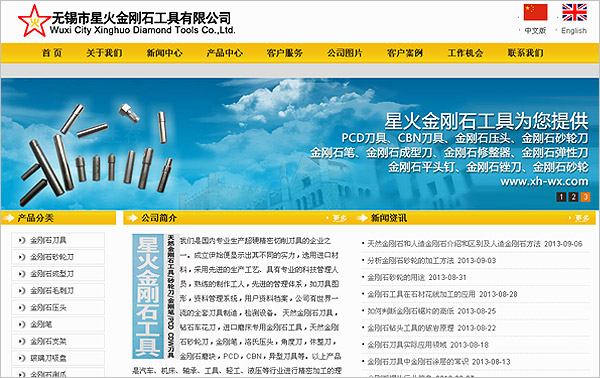This screenshot has width=600, height=378.
Task: Click the red star company logo
Action: (34, 21)
